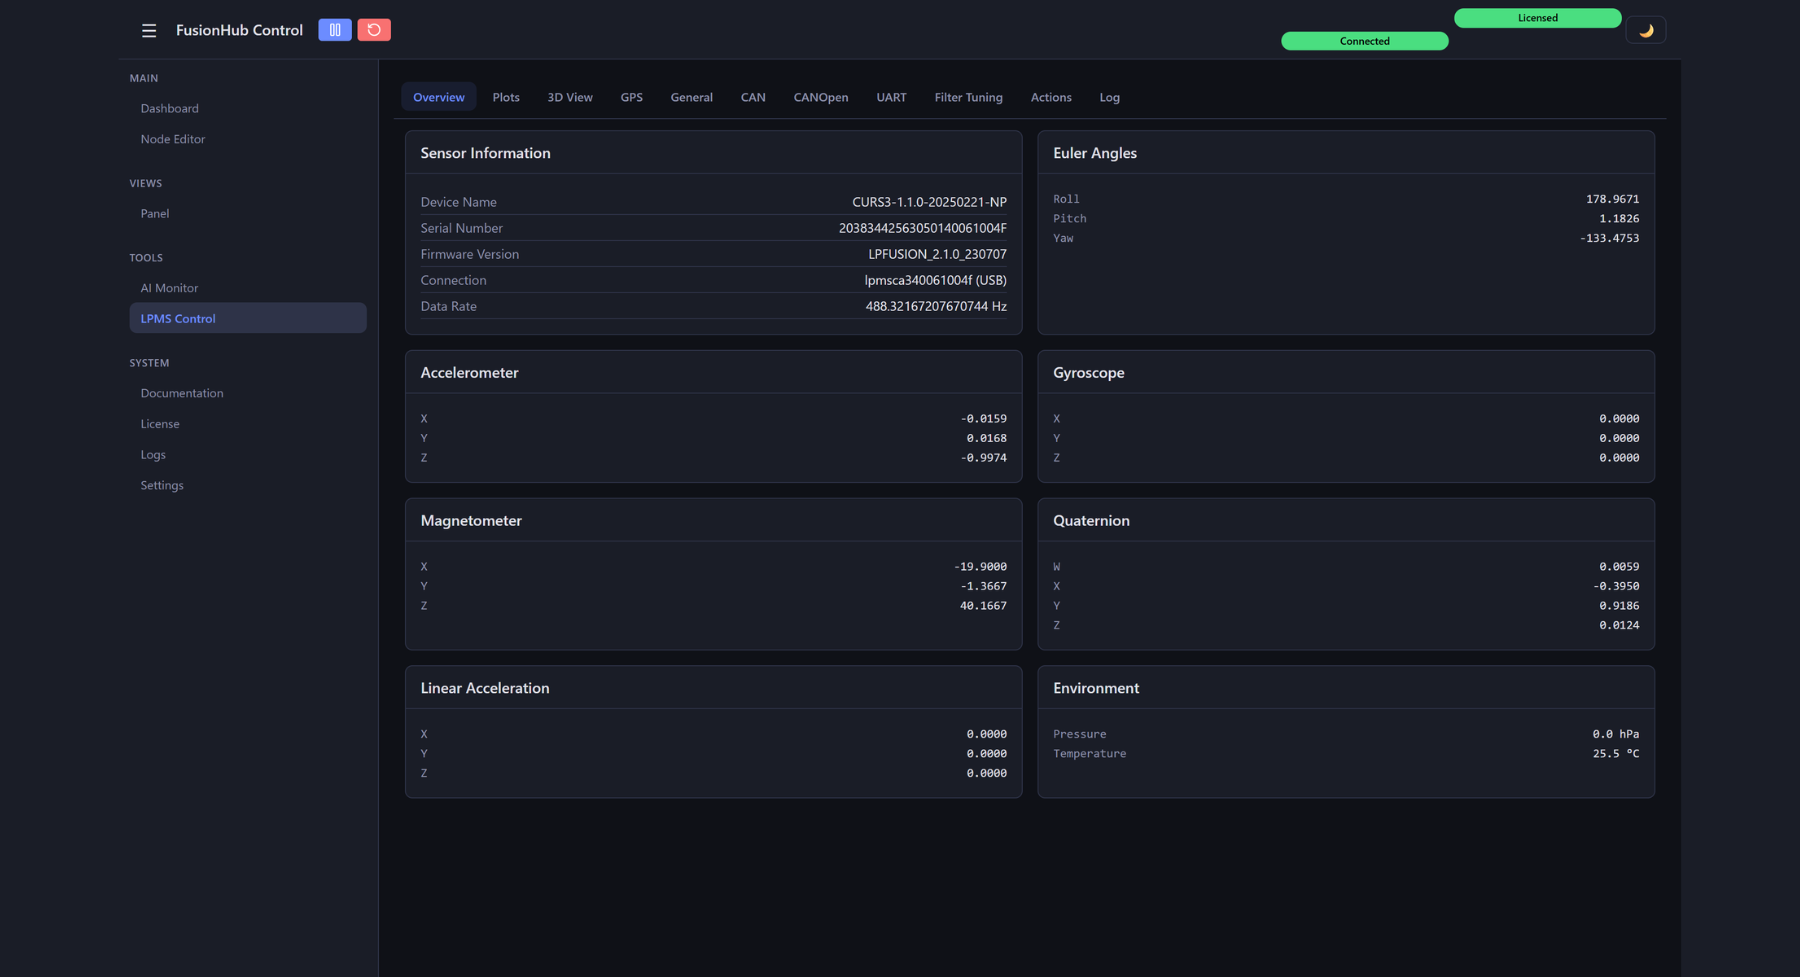Select LPMS Control in sidebar

(248, 318)
